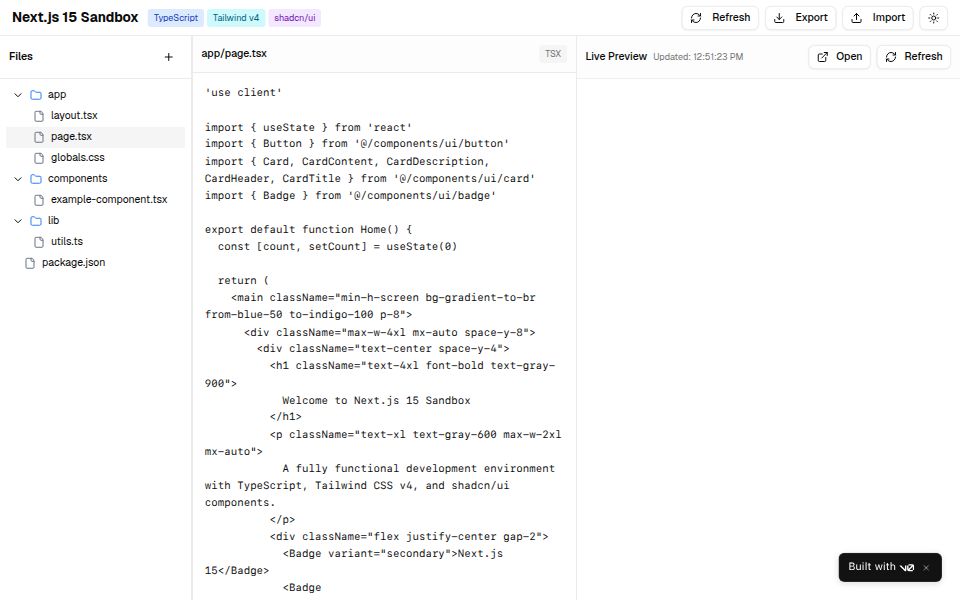
Task: Toggle the theme using the sun icon
Action: pyautogui.click(x=934, y=17)
